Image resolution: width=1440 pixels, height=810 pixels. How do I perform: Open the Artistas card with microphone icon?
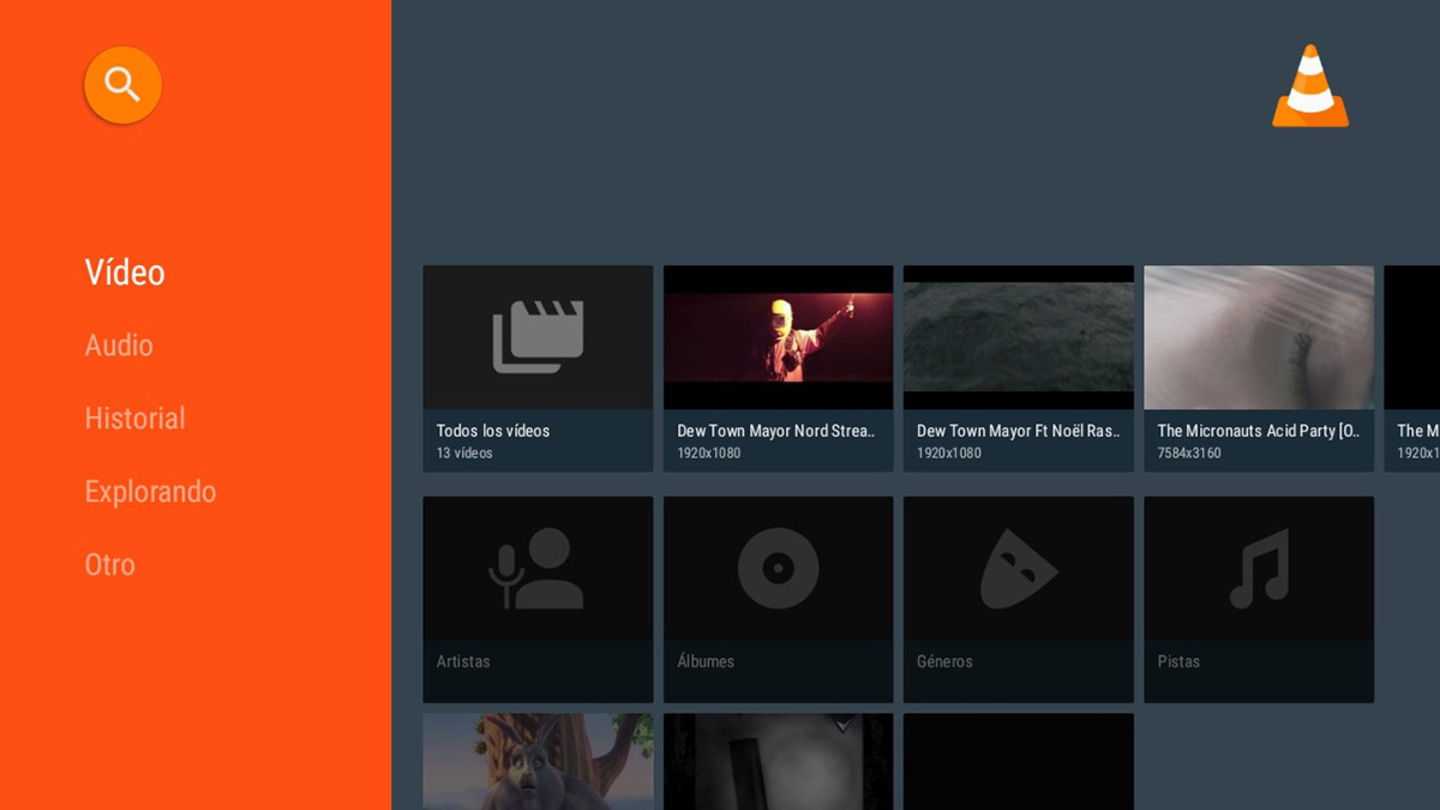537,567
